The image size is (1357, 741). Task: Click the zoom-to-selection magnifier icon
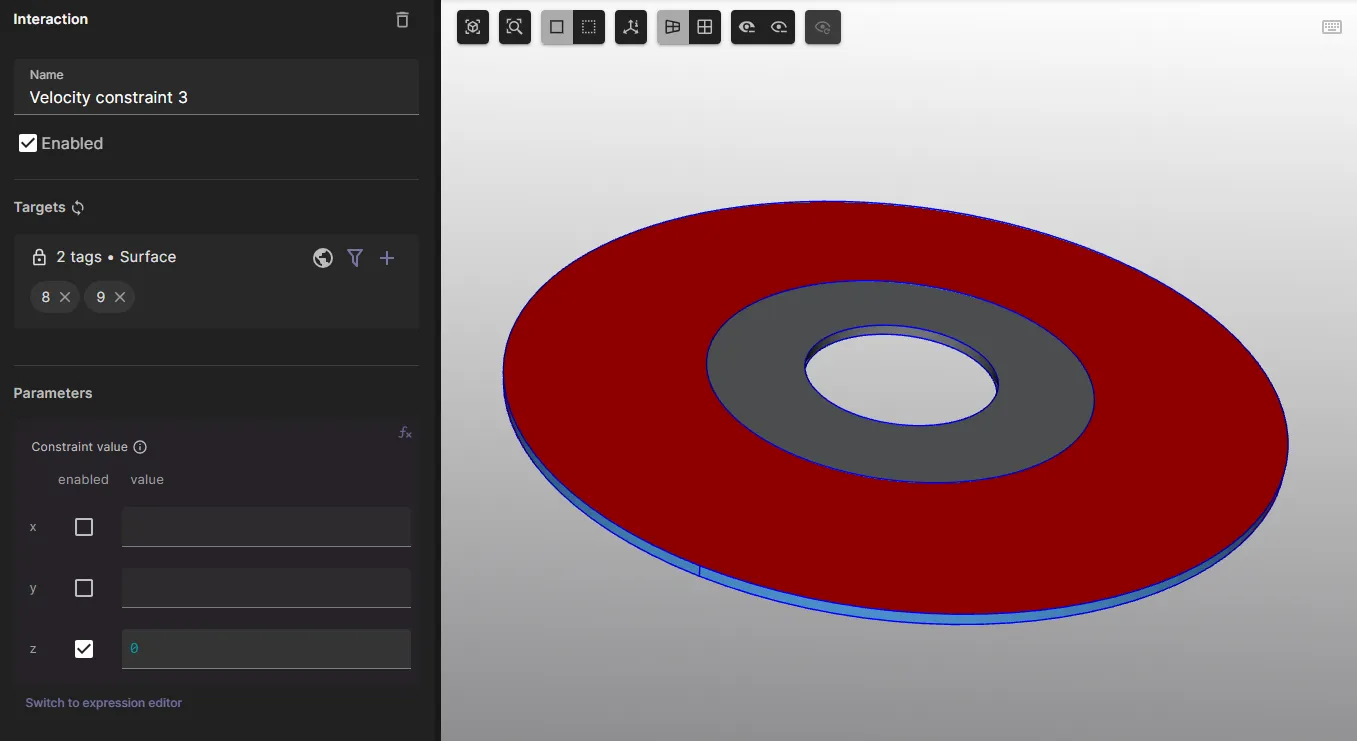pyautogui.click(x=515, y=27)
